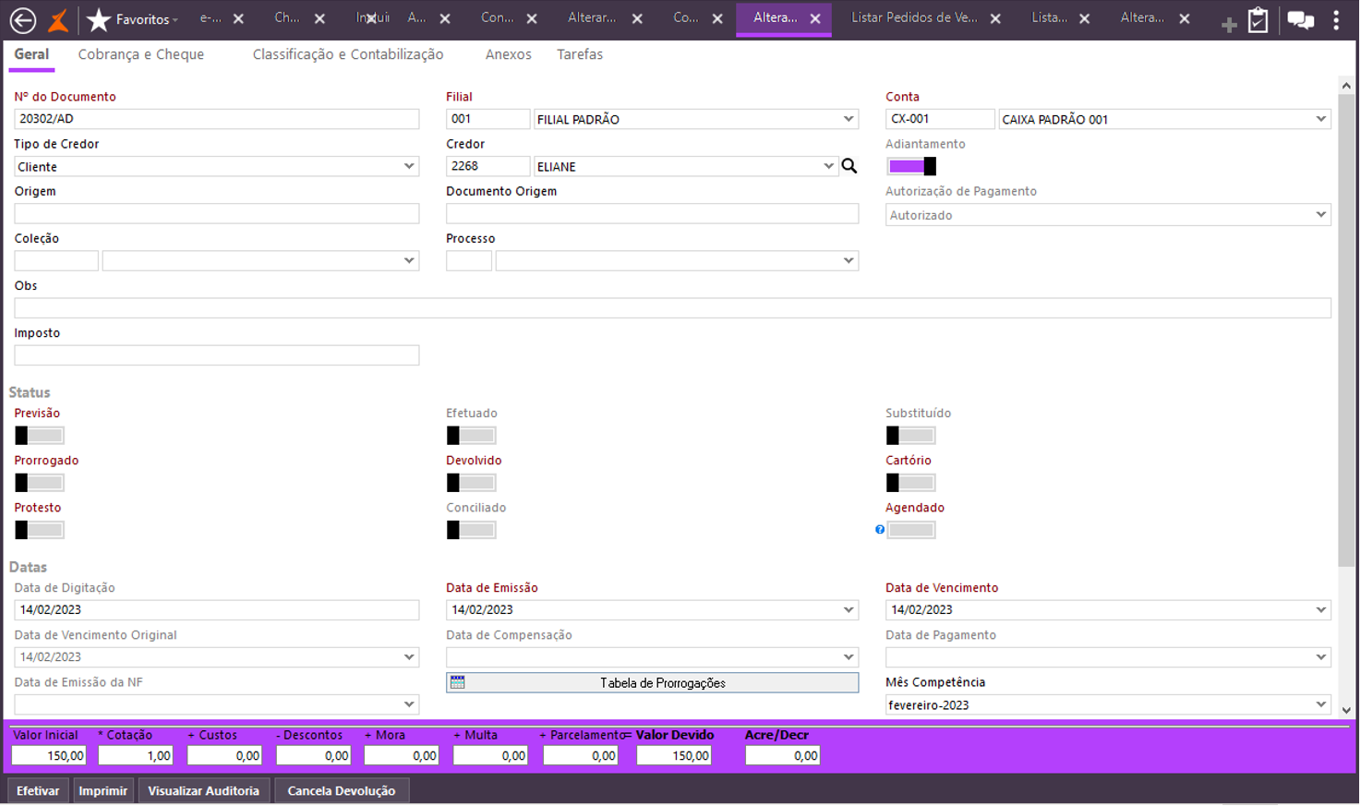1362x806 pixels.
Task: Toggle the Cartório status switch
Action: (x=911, y=483)
